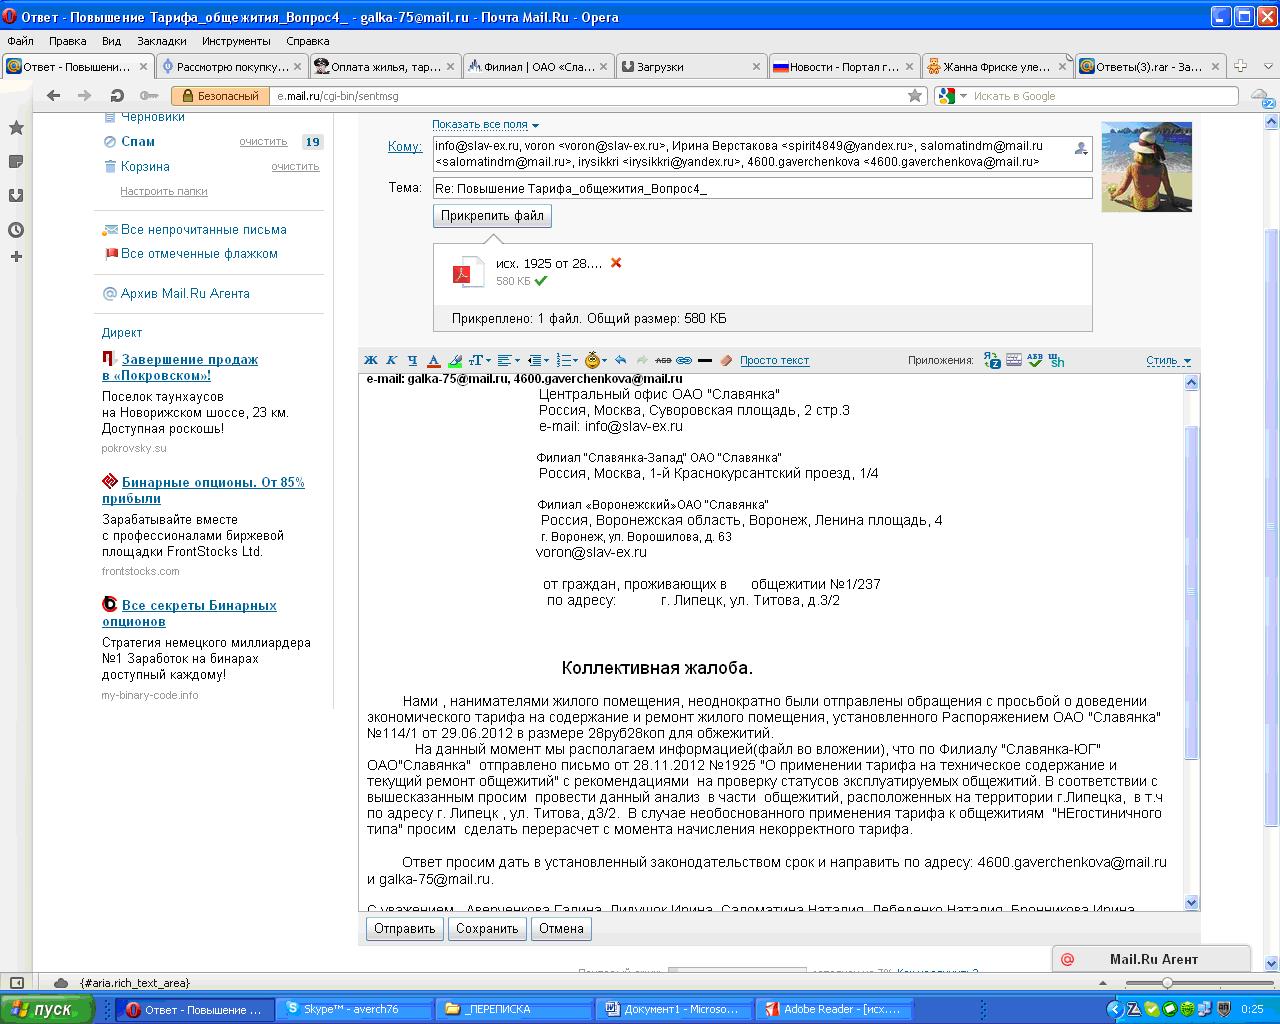Screen dimensions: 1280x1024
Task: Open the virtual keyboard application icon
Action: point(1014,360)
